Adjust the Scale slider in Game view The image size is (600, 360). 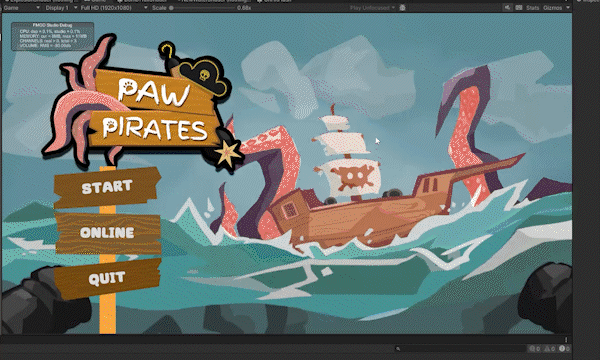(201, 8)
